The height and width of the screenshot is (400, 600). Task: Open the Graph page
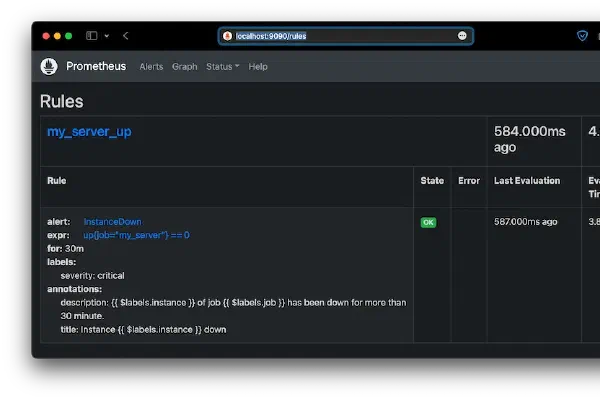tap(184, 67)
